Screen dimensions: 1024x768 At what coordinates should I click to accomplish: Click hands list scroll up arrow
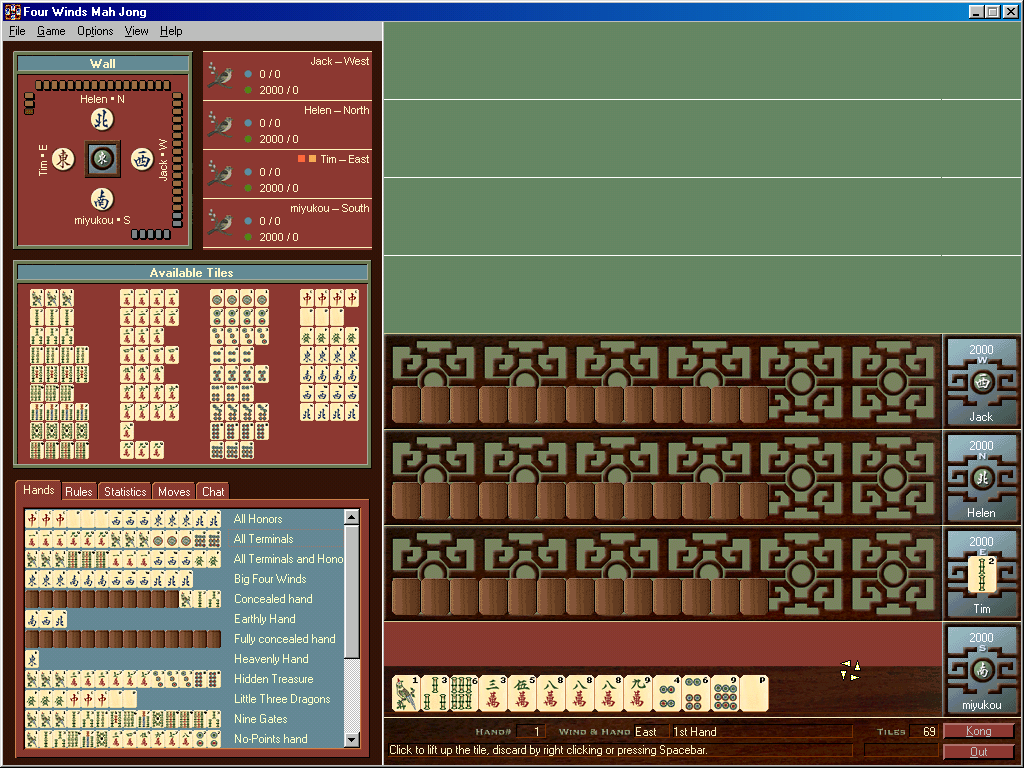[351, 517]
